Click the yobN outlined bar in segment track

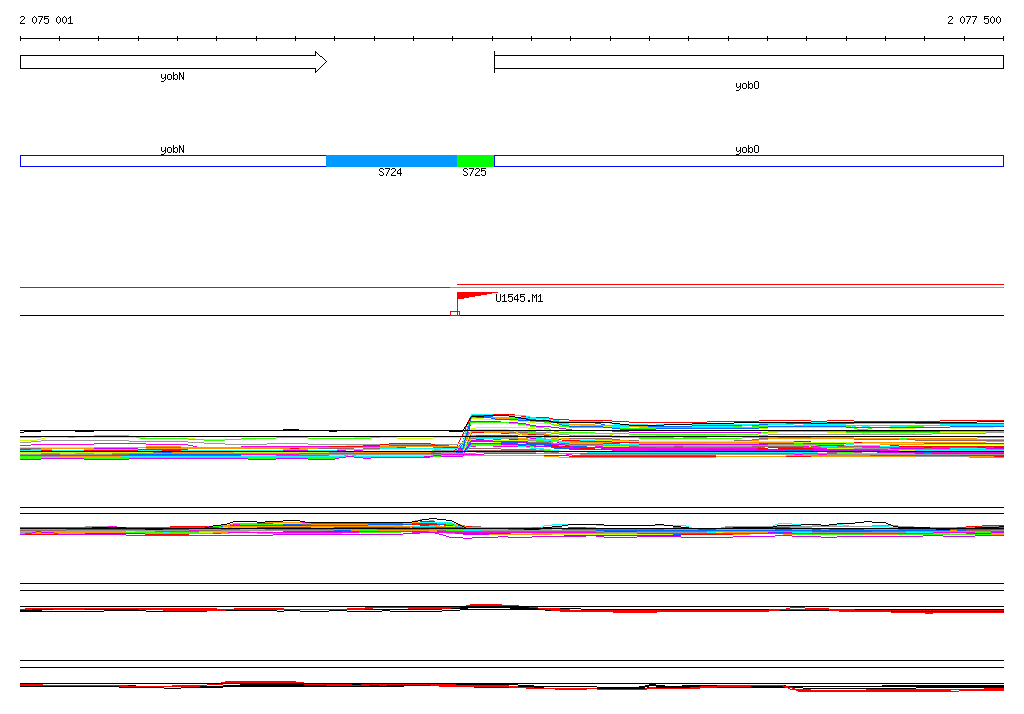173,161
